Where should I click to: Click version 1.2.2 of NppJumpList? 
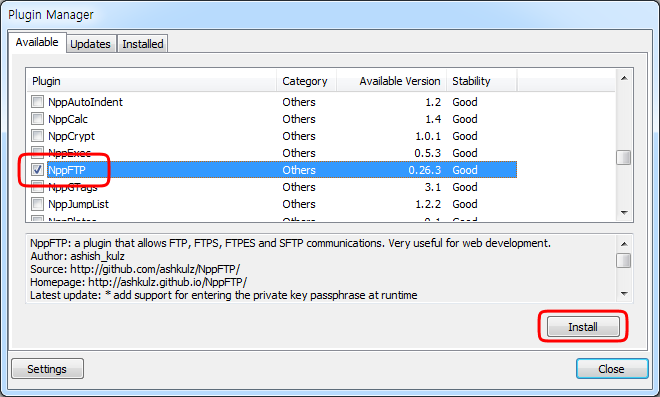click(428, 204)
